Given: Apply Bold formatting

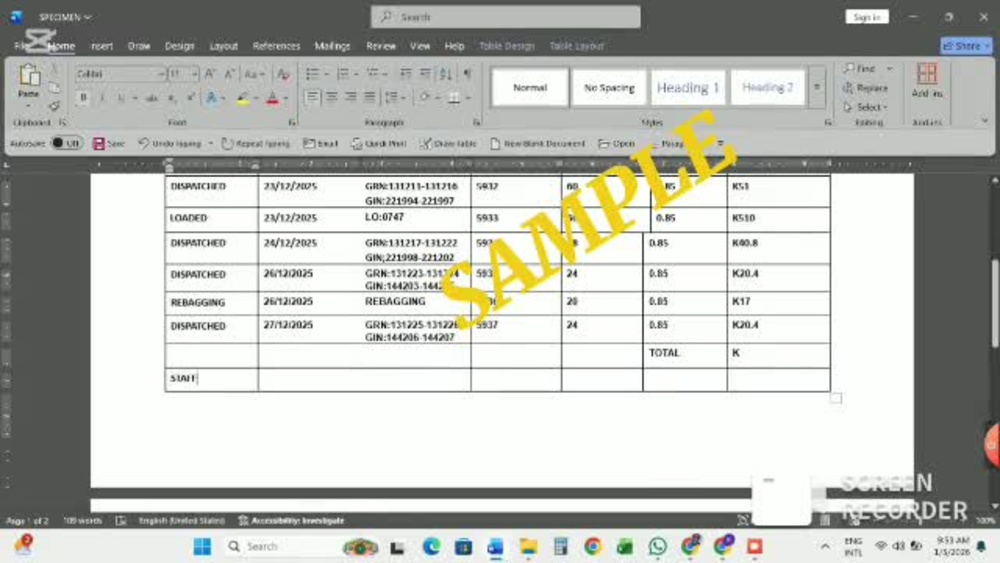Looking at the screenshot, I should (x=83, y=98).
